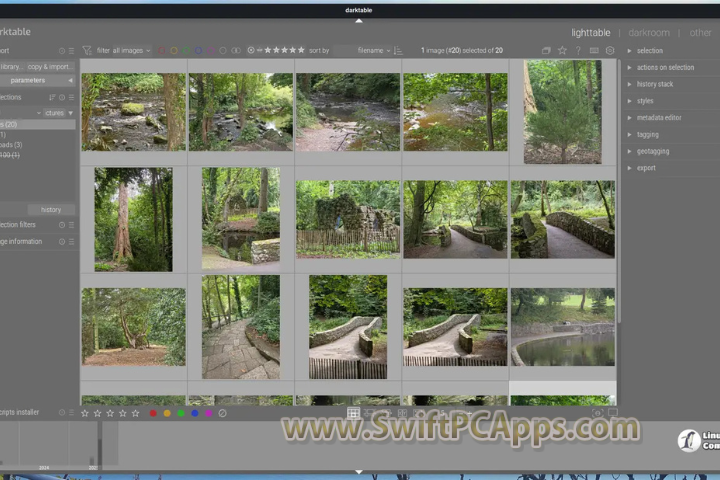Open the other views menu
720x480 pixels.
pyautogui.click(x=700, y=33)
